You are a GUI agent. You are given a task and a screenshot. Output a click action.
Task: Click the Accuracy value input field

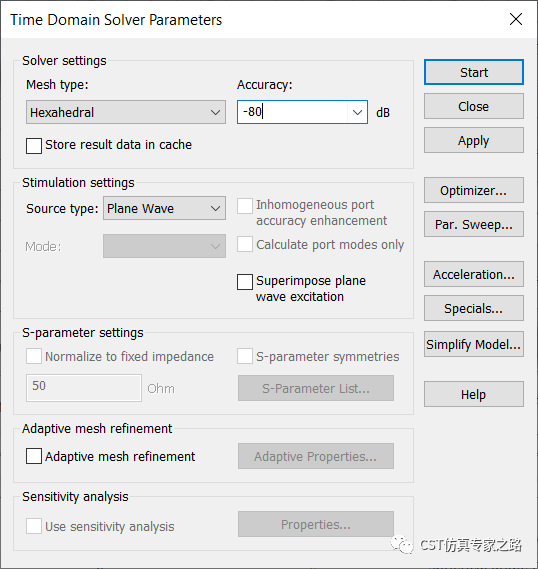(x=293, y=112)
